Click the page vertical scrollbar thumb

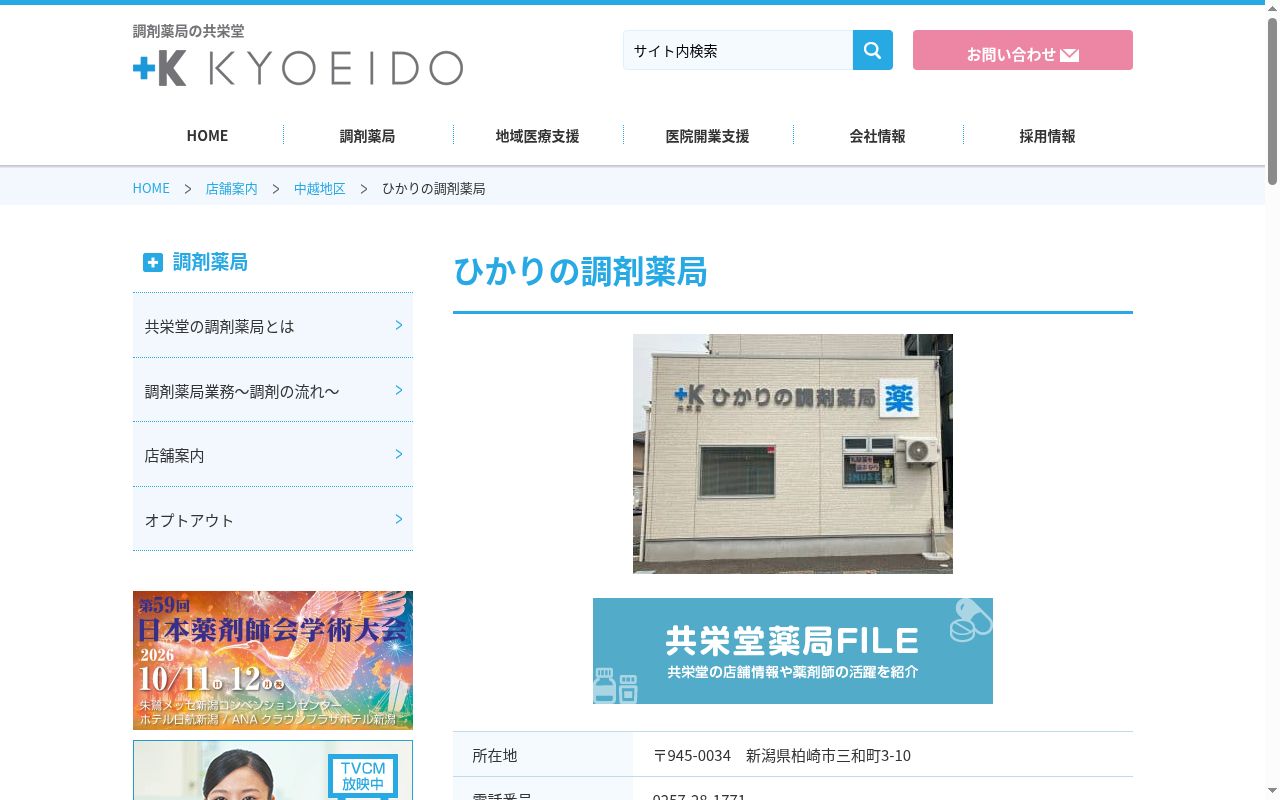pyautogui.click(x=1272, y=100)
